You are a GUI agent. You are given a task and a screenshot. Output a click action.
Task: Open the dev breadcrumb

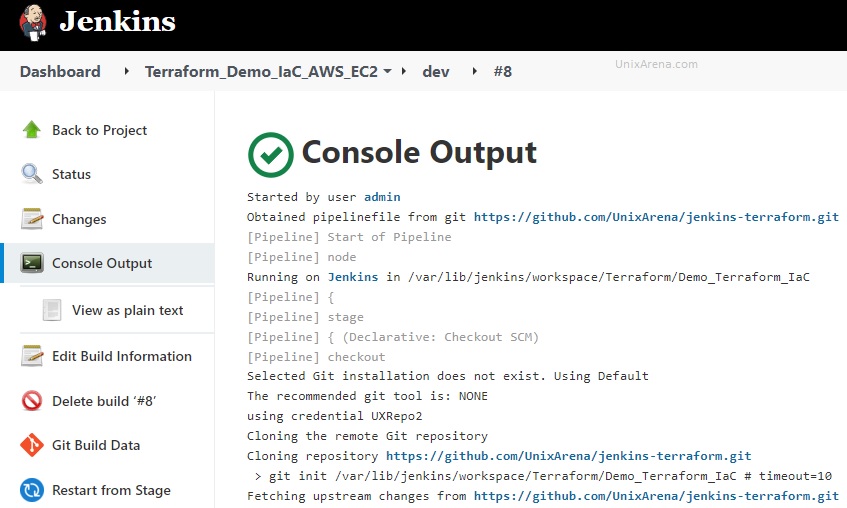tap(435, 71)
